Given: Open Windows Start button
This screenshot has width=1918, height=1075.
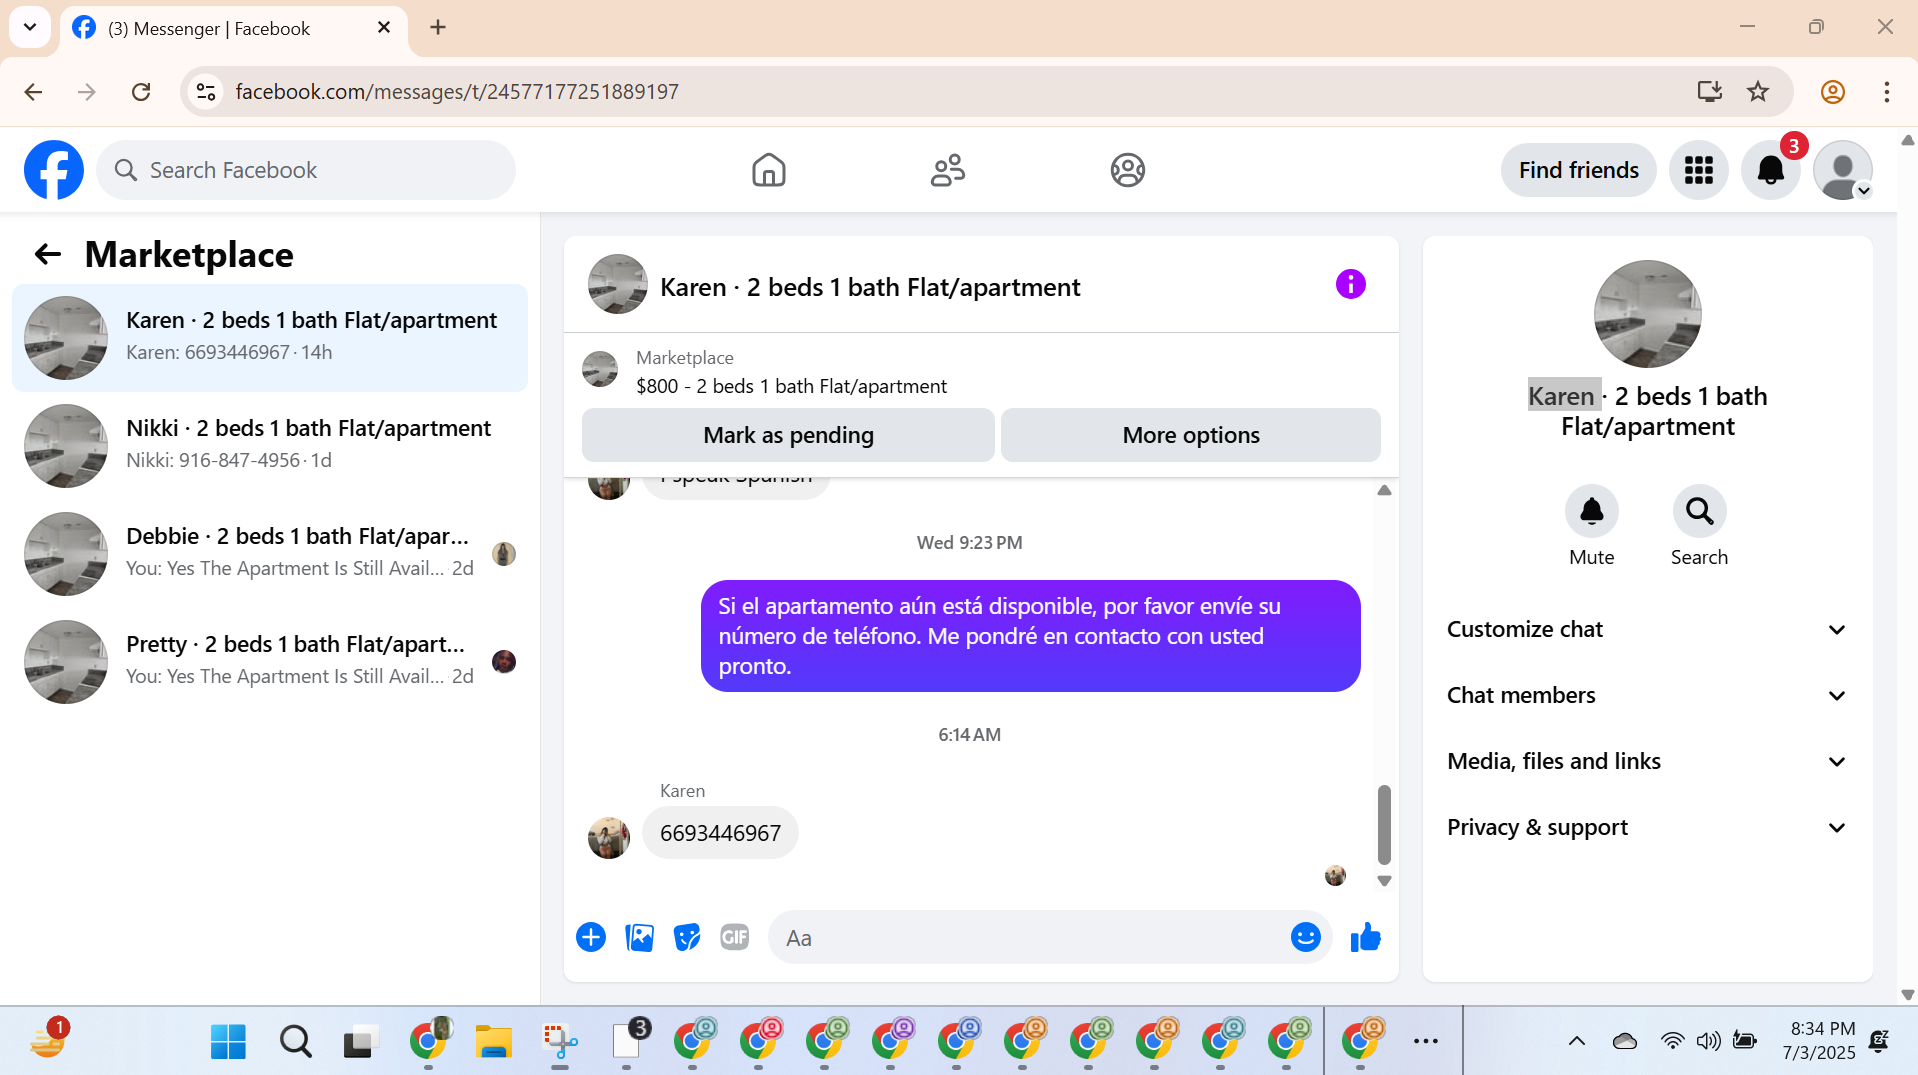Looking at the screenshot, I should pos(228,1042).
